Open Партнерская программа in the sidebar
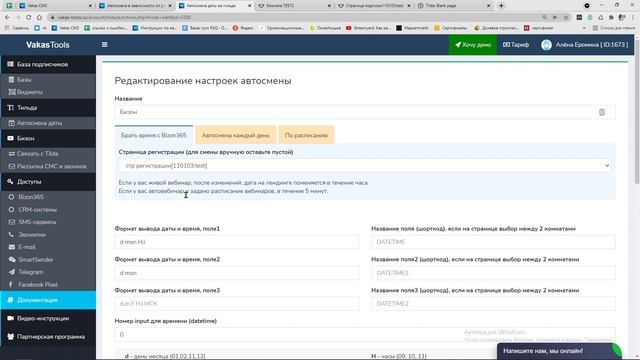This screenshot has height=360, width=640. (x=48, y=337)
